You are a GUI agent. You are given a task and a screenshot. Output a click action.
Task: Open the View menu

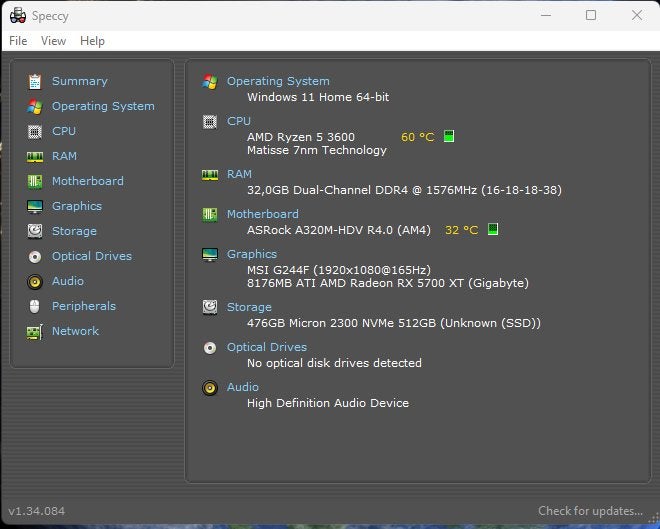53,41
